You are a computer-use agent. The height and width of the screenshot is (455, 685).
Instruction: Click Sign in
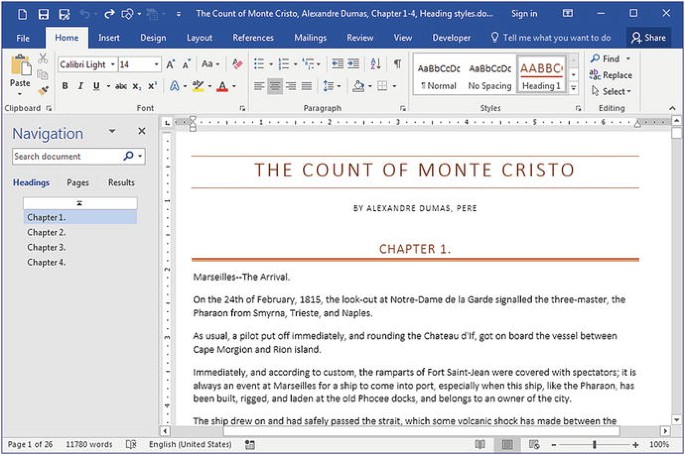tap(524, 14)
